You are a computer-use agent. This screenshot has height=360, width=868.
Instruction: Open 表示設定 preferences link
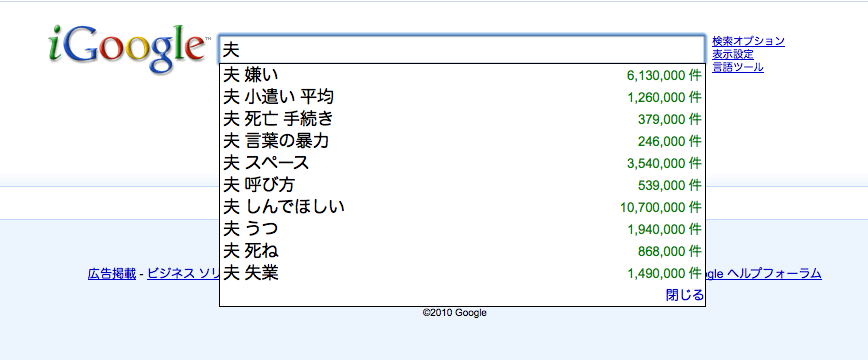[x=733, y=54]
